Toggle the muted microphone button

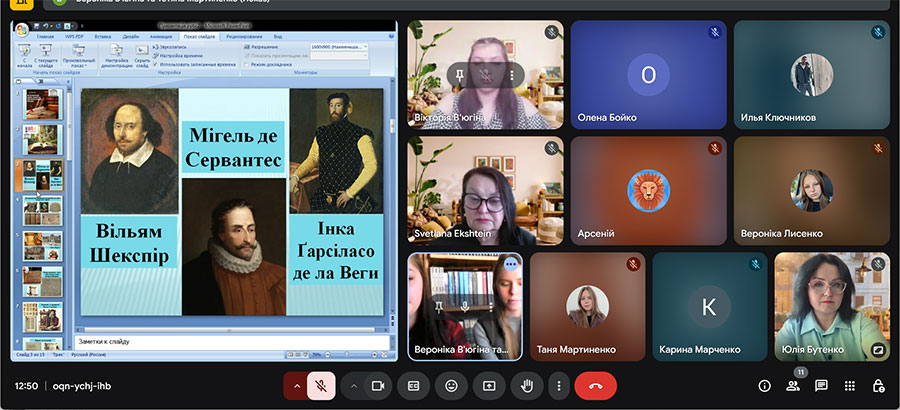pyautogui.click(x=321, y=386)
